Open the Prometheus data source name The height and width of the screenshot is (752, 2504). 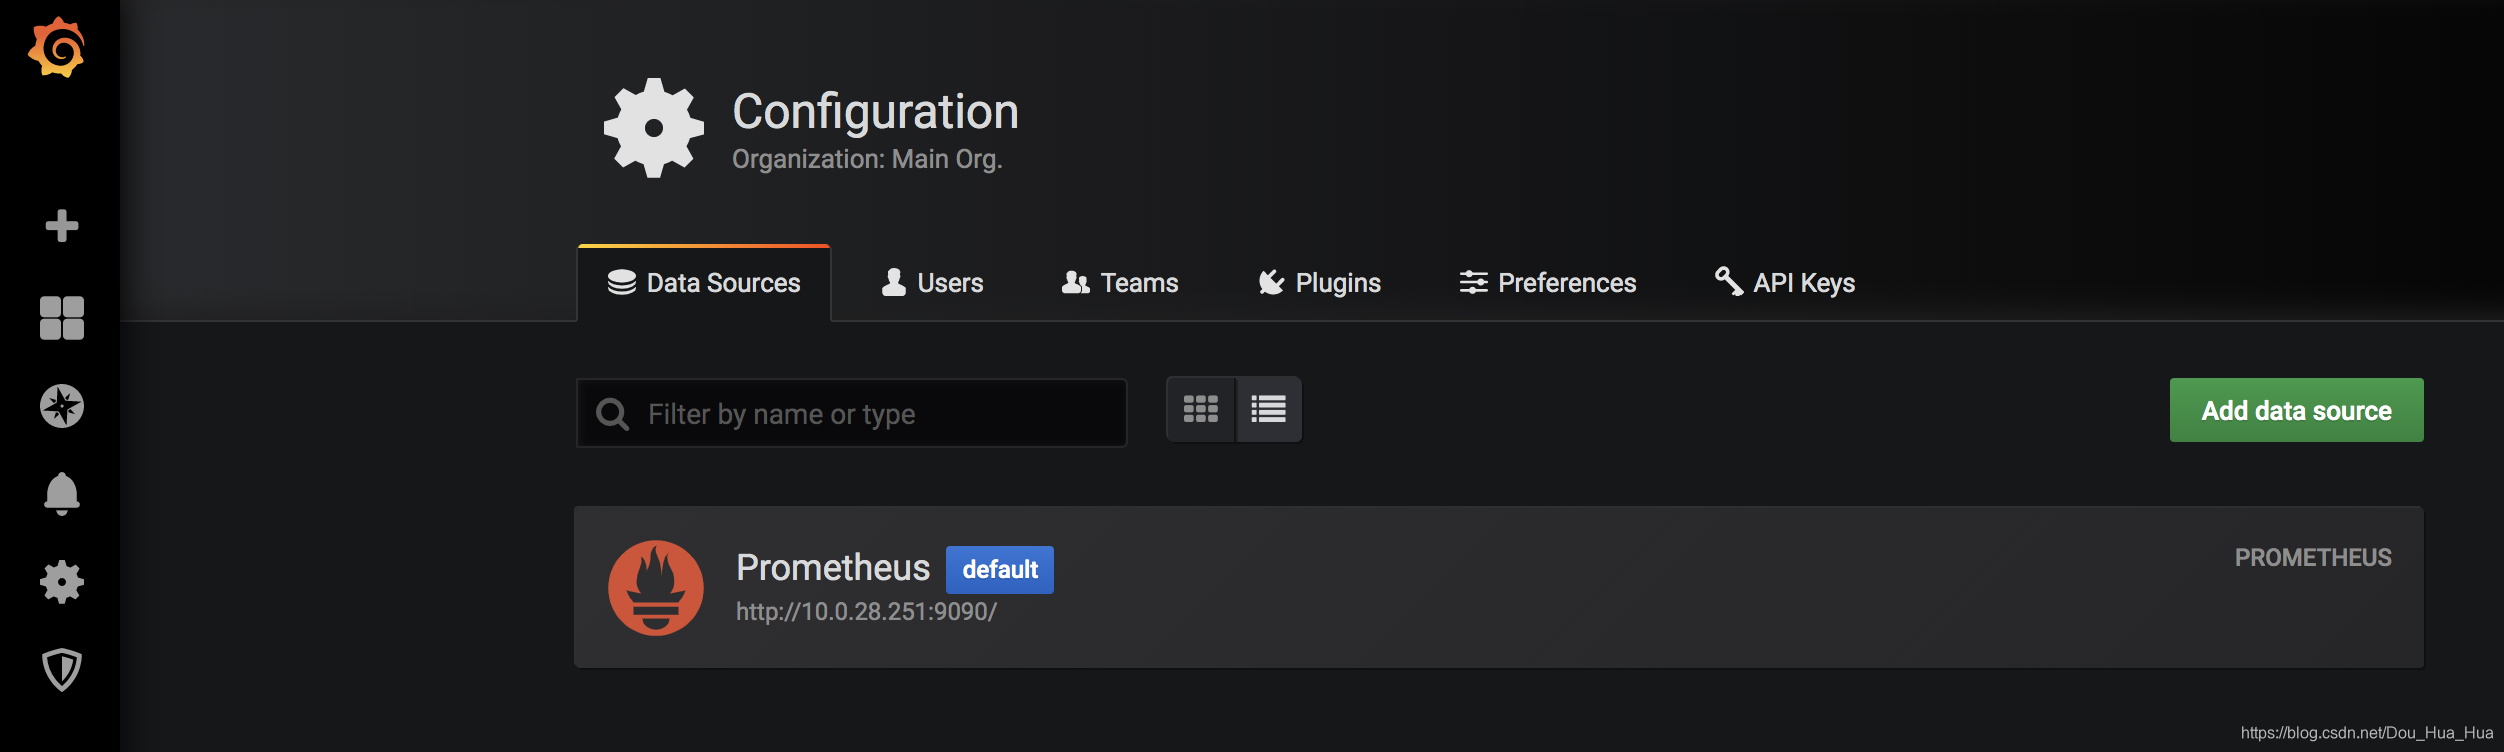coord(833,568)
